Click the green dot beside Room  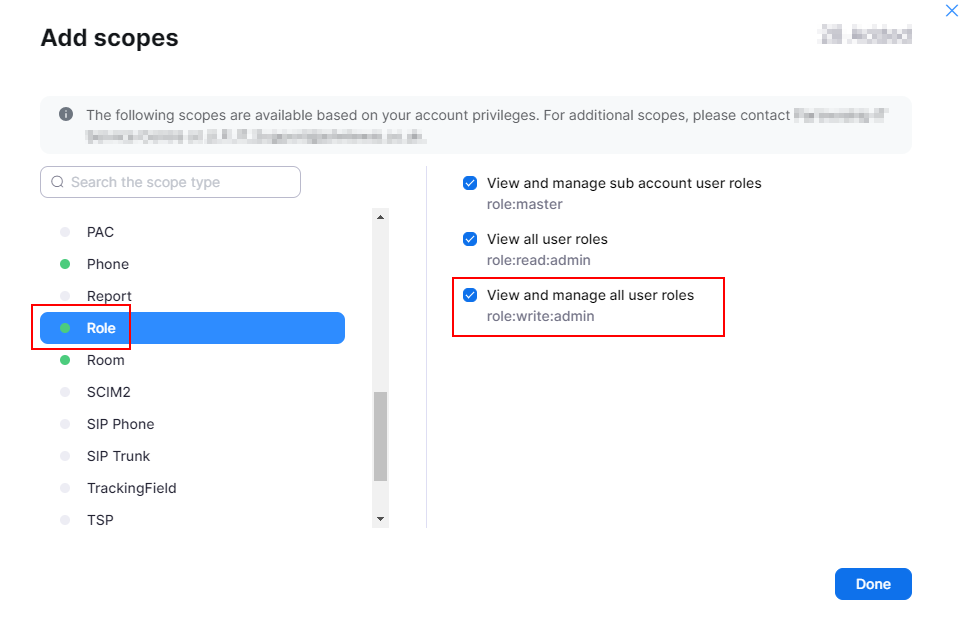pyautogui.click(x=65, y=360)
